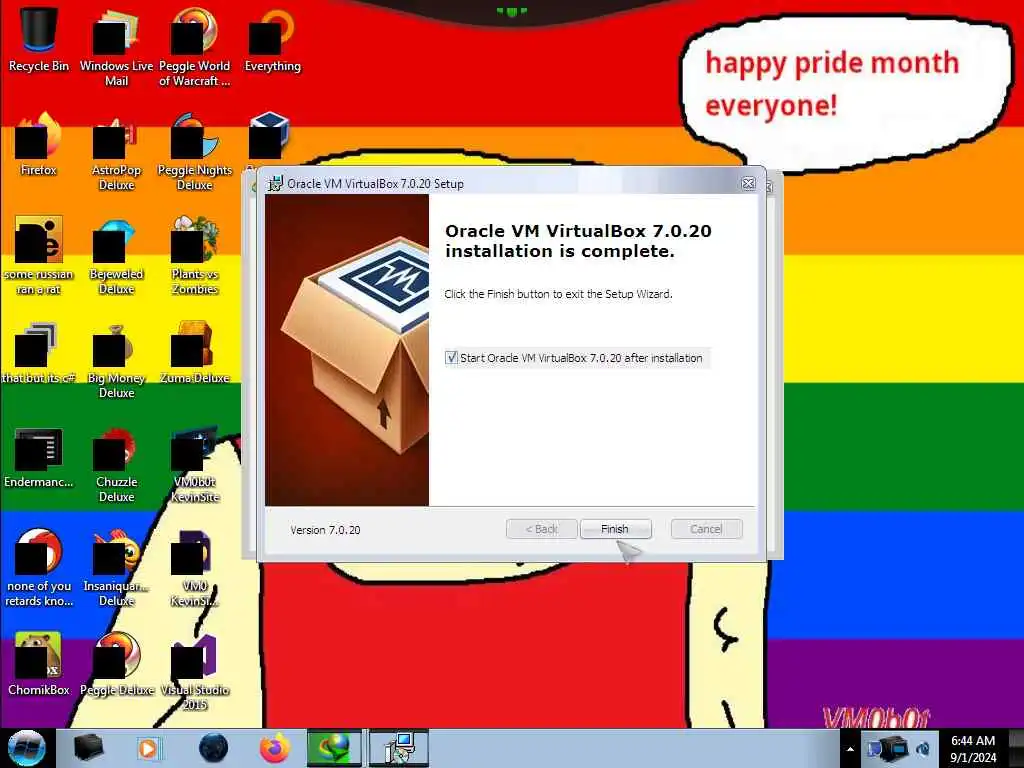Click the 'installation is complete.' heading text
1024x768 pixels.
point(560,251)
